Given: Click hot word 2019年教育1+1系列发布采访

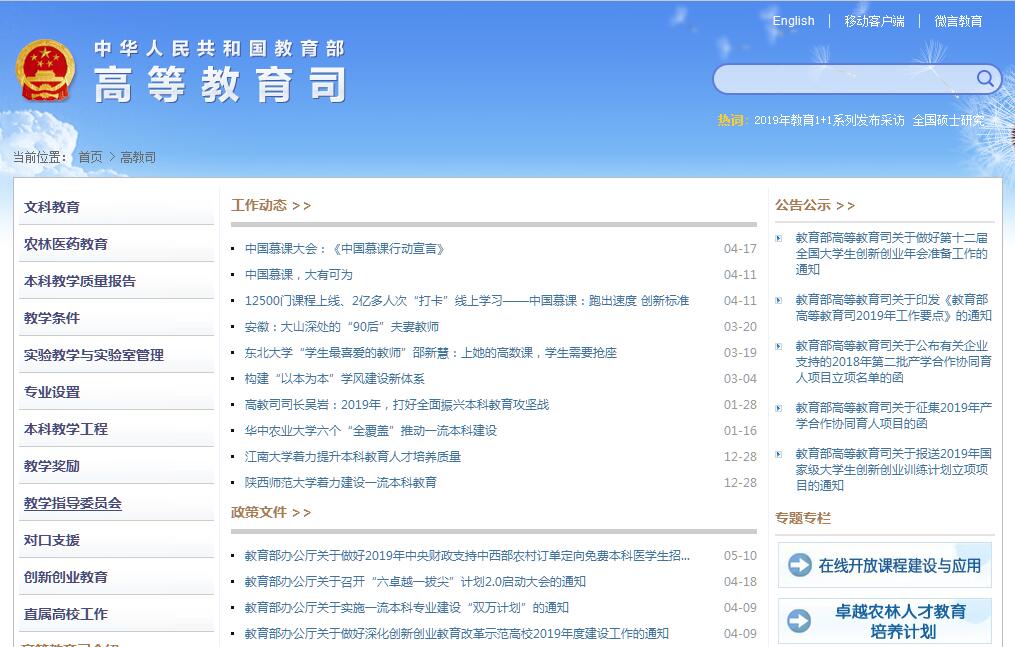Looking at the screenshot, I should [829, 120].
